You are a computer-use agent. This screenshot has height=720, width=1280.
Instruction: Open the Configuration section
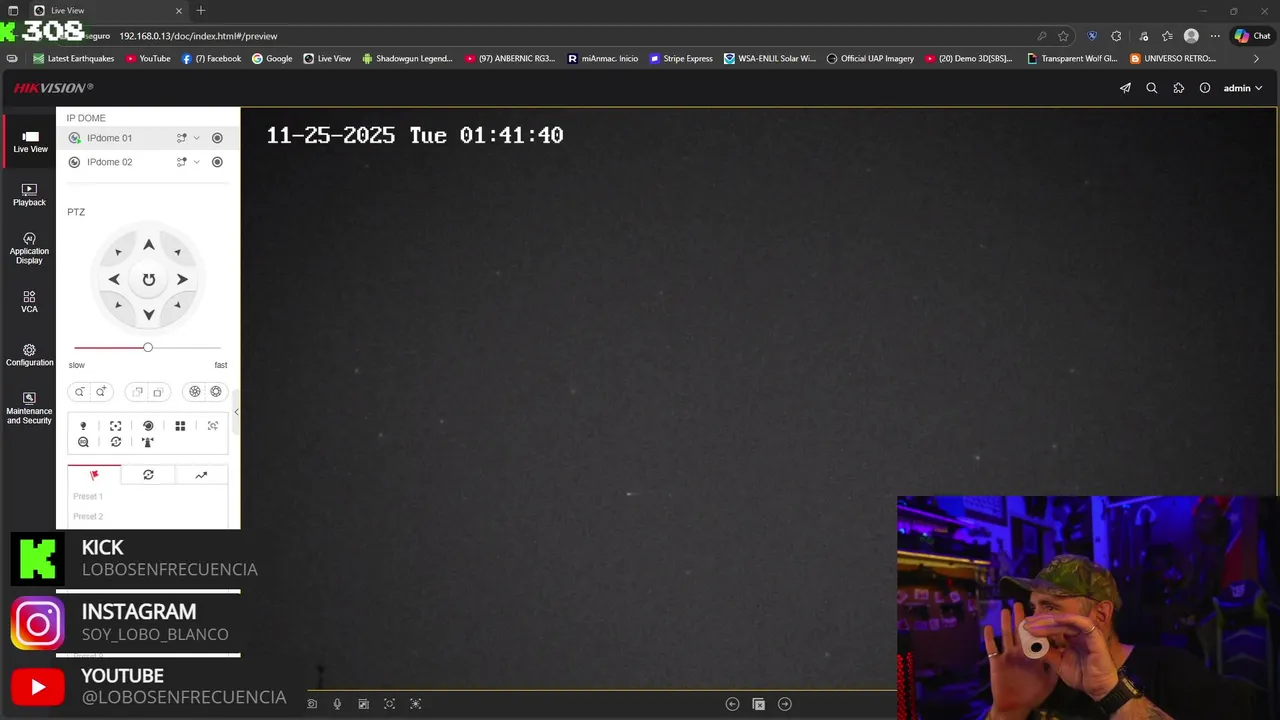coord(29,355)
